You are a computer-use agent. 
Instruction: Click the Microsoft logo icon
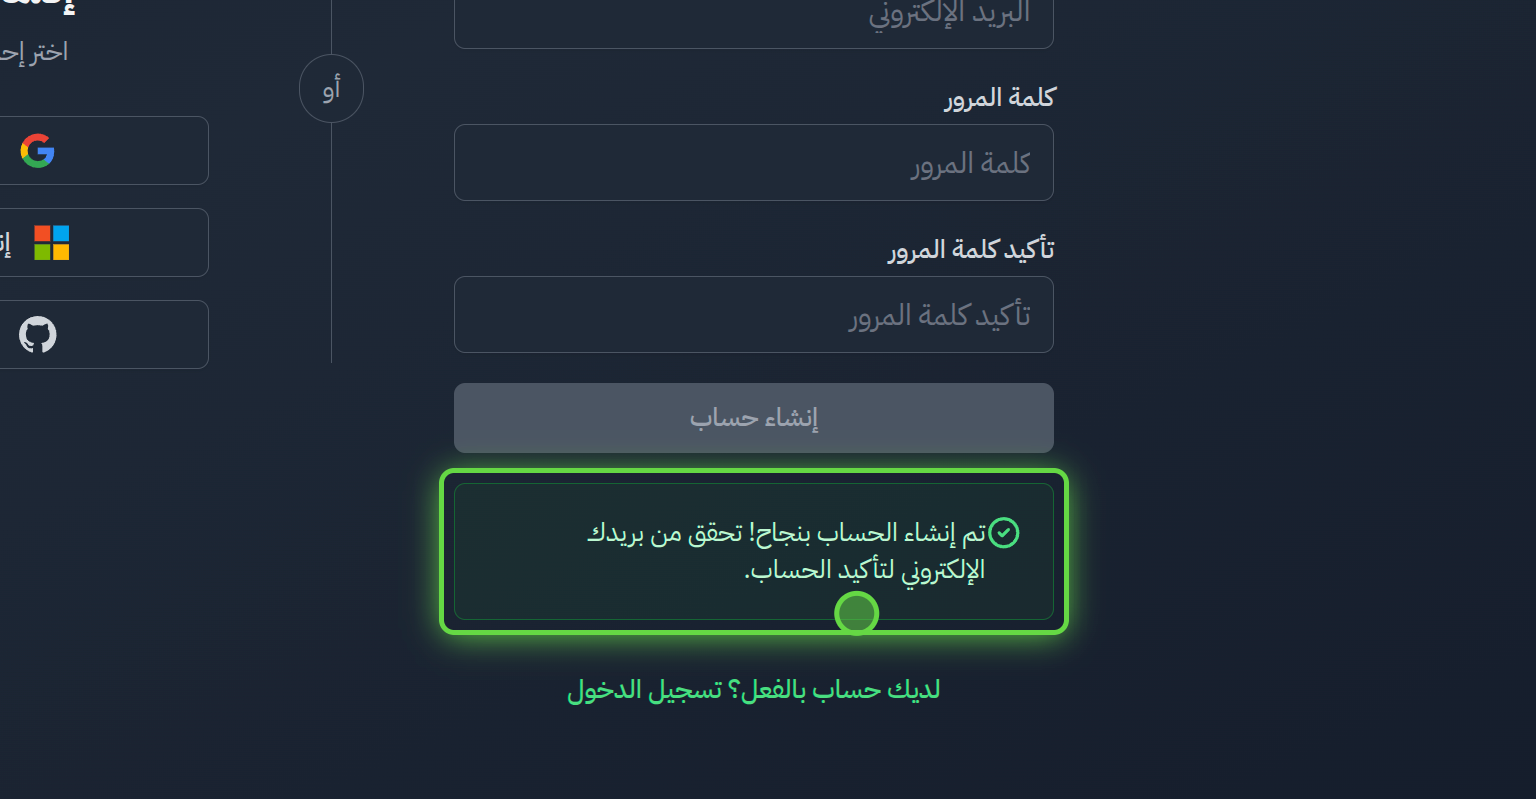click(52, 242)
